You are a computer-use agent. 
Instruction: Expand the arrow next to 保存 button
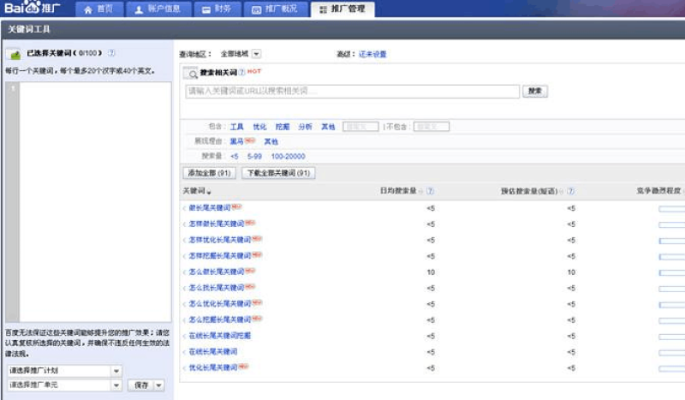click(159, 385)
